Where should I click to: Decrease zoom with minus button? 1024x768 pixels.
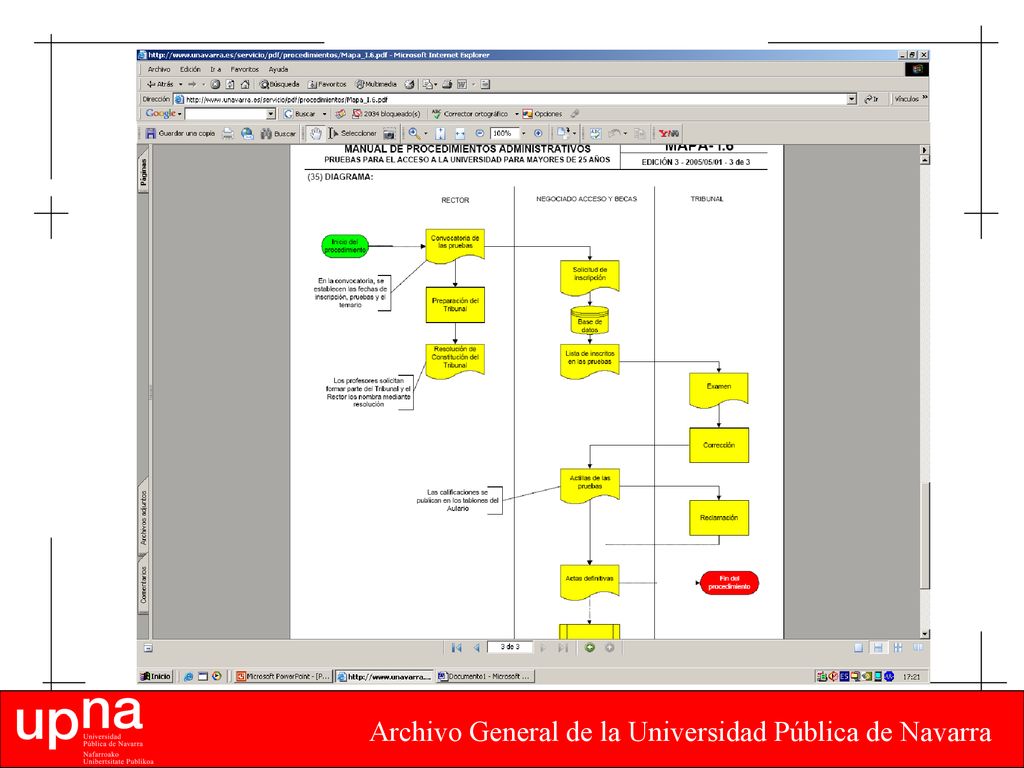coord(479,133)
